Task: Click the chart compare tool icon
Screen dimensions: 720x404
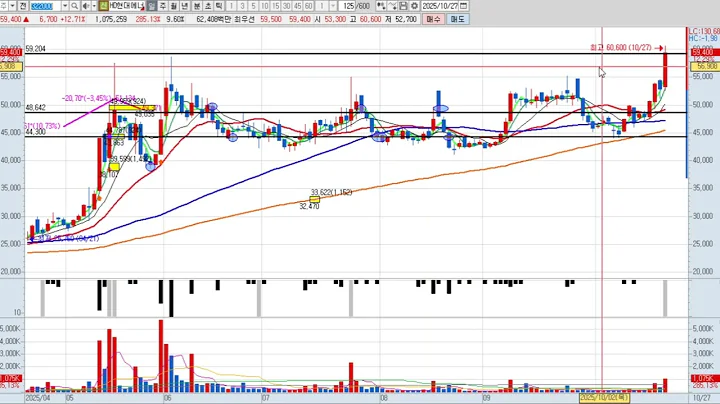Action: 381,6
